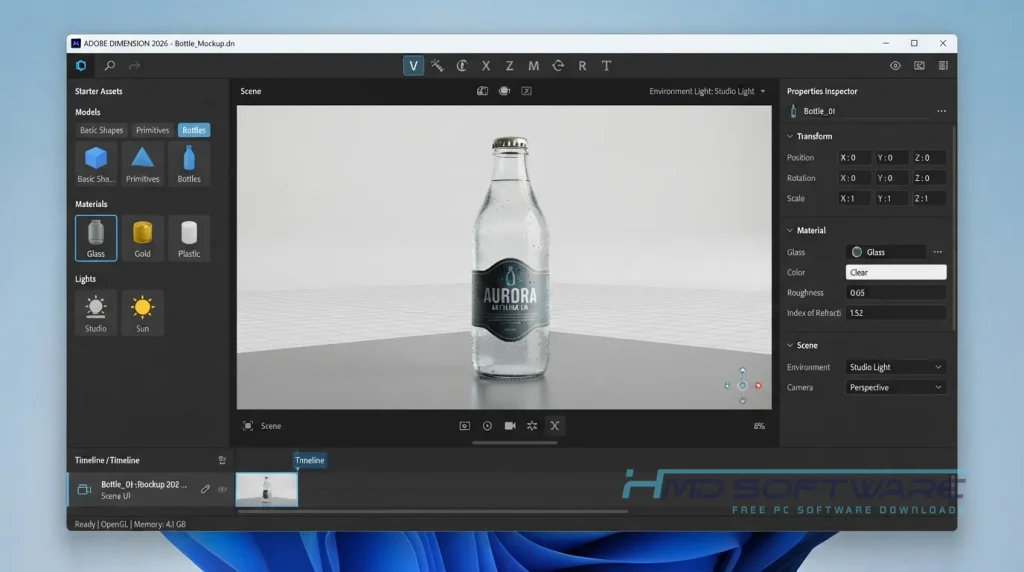This screenshot has height=572, width=1024.
Task: Switch to the Primitives tab
Action: point(152,130)
